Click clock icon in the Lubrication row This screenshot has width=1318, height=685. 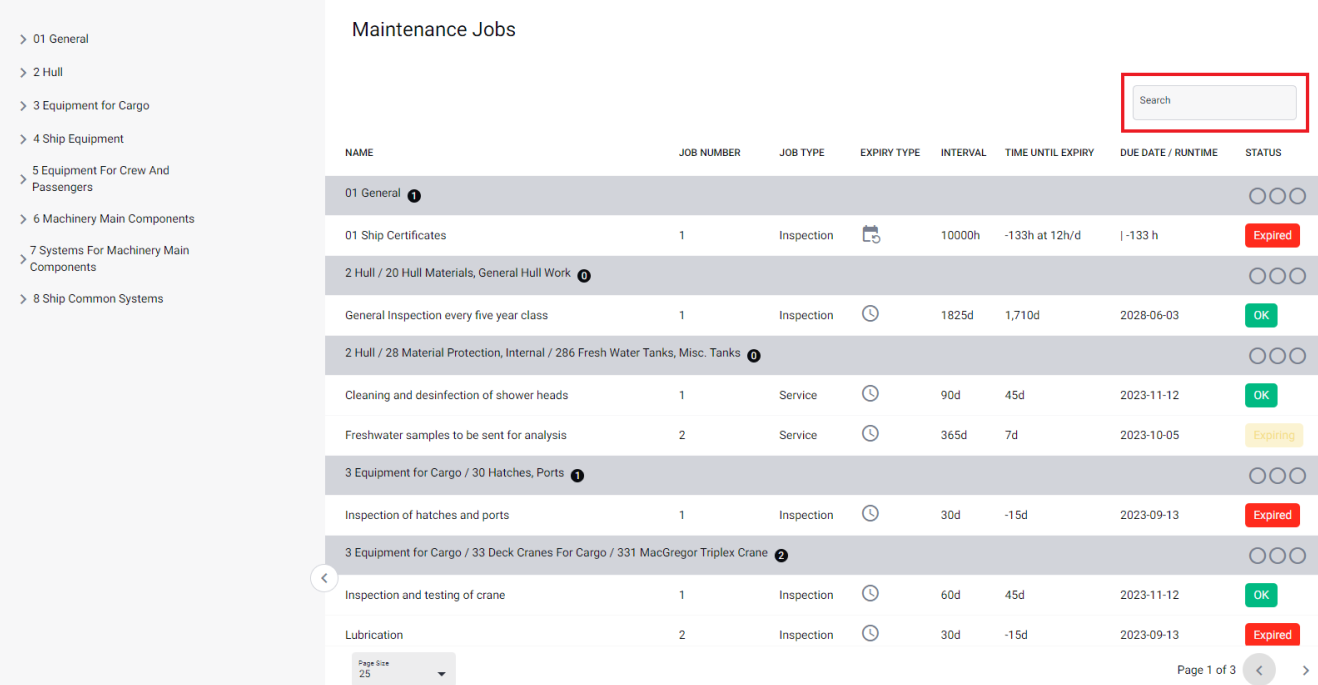(x=871, y=634)
